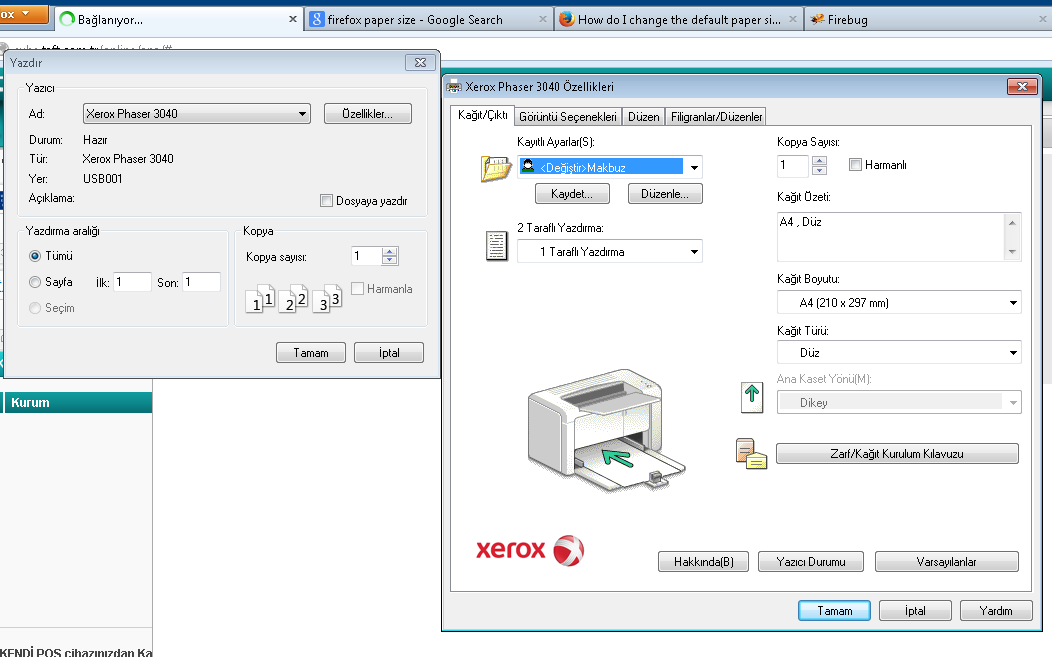Click the Yazıcı Durumu button

(x=810, y=562)
